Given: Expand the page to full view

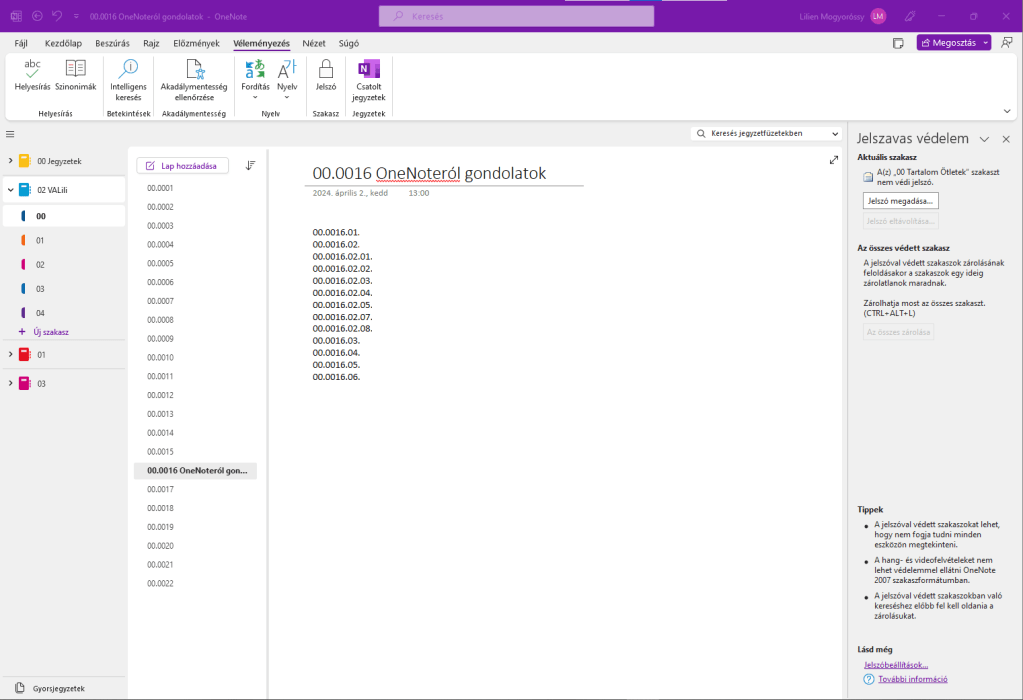Looking at the screenshot, I should (x=834, y=160).
